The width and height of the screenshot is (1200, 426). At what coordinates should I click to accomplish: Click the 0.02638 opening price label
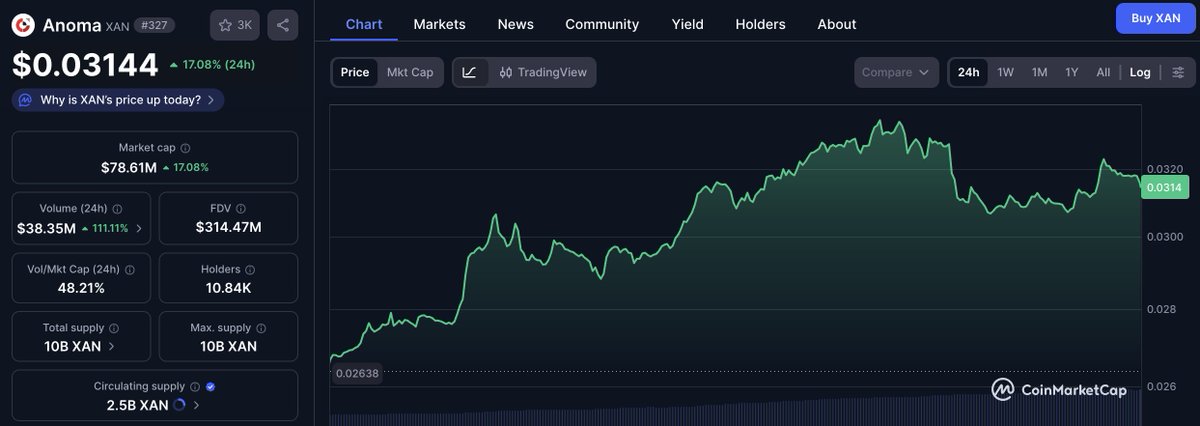356,373
